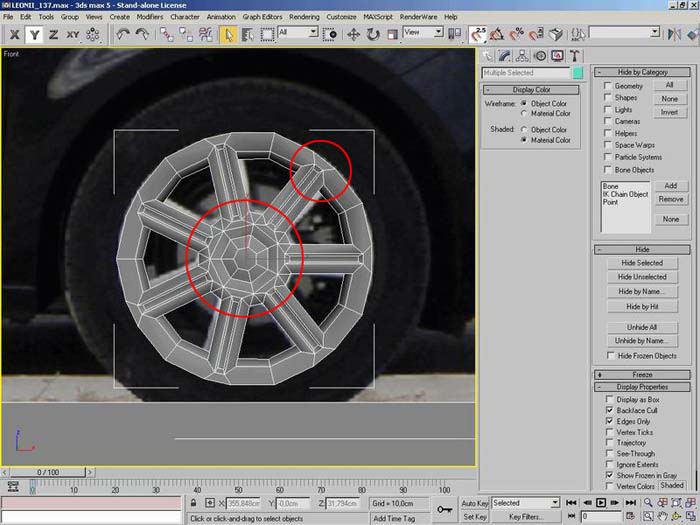Image resolution: width=700 pixels, height=525 pixels.
Task: Enable the Geometry hide checkbox
Action: point(608,87)
